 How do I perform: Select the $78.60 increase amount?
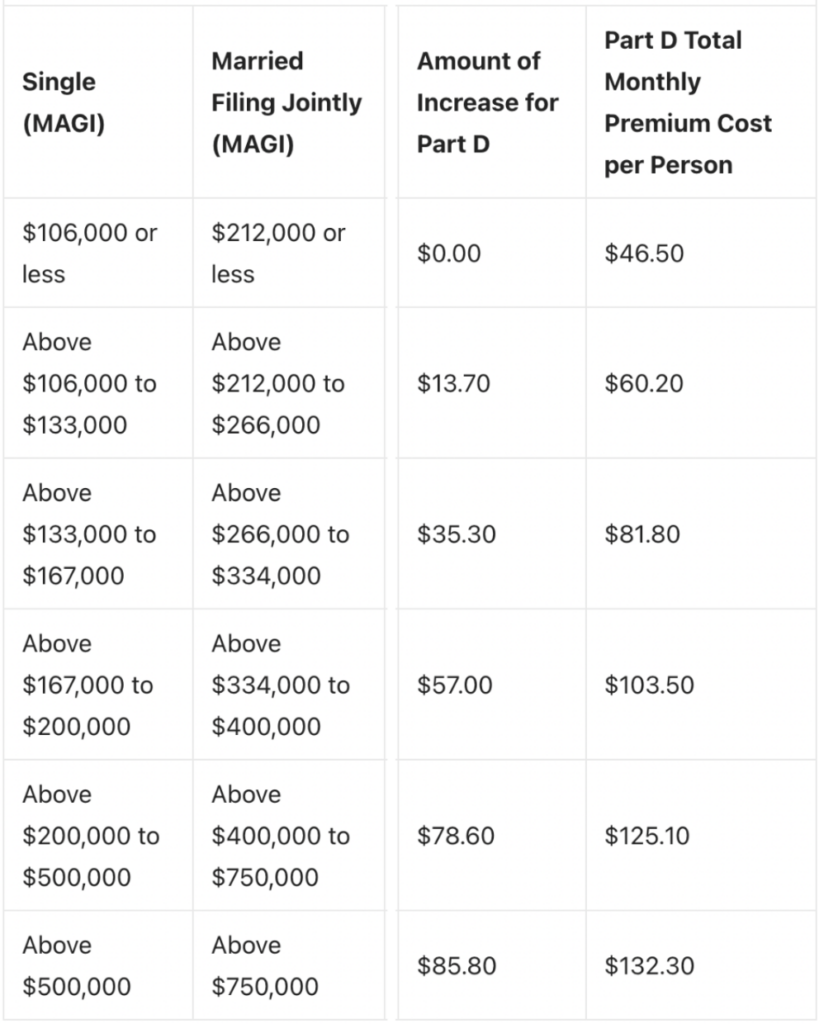click(456, 836)
